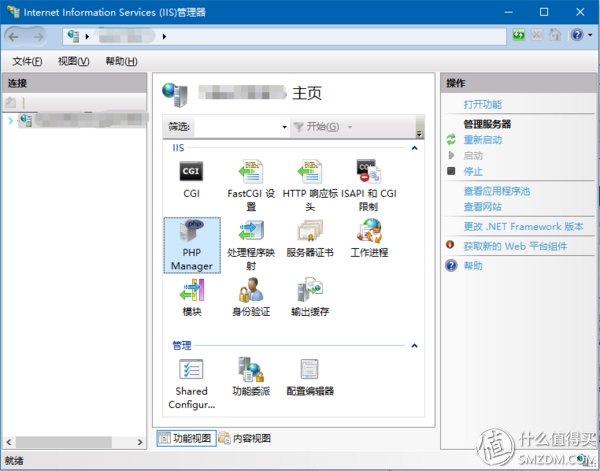Click 停止 to stop server
The image size is (600, 471).
(473, 171)
